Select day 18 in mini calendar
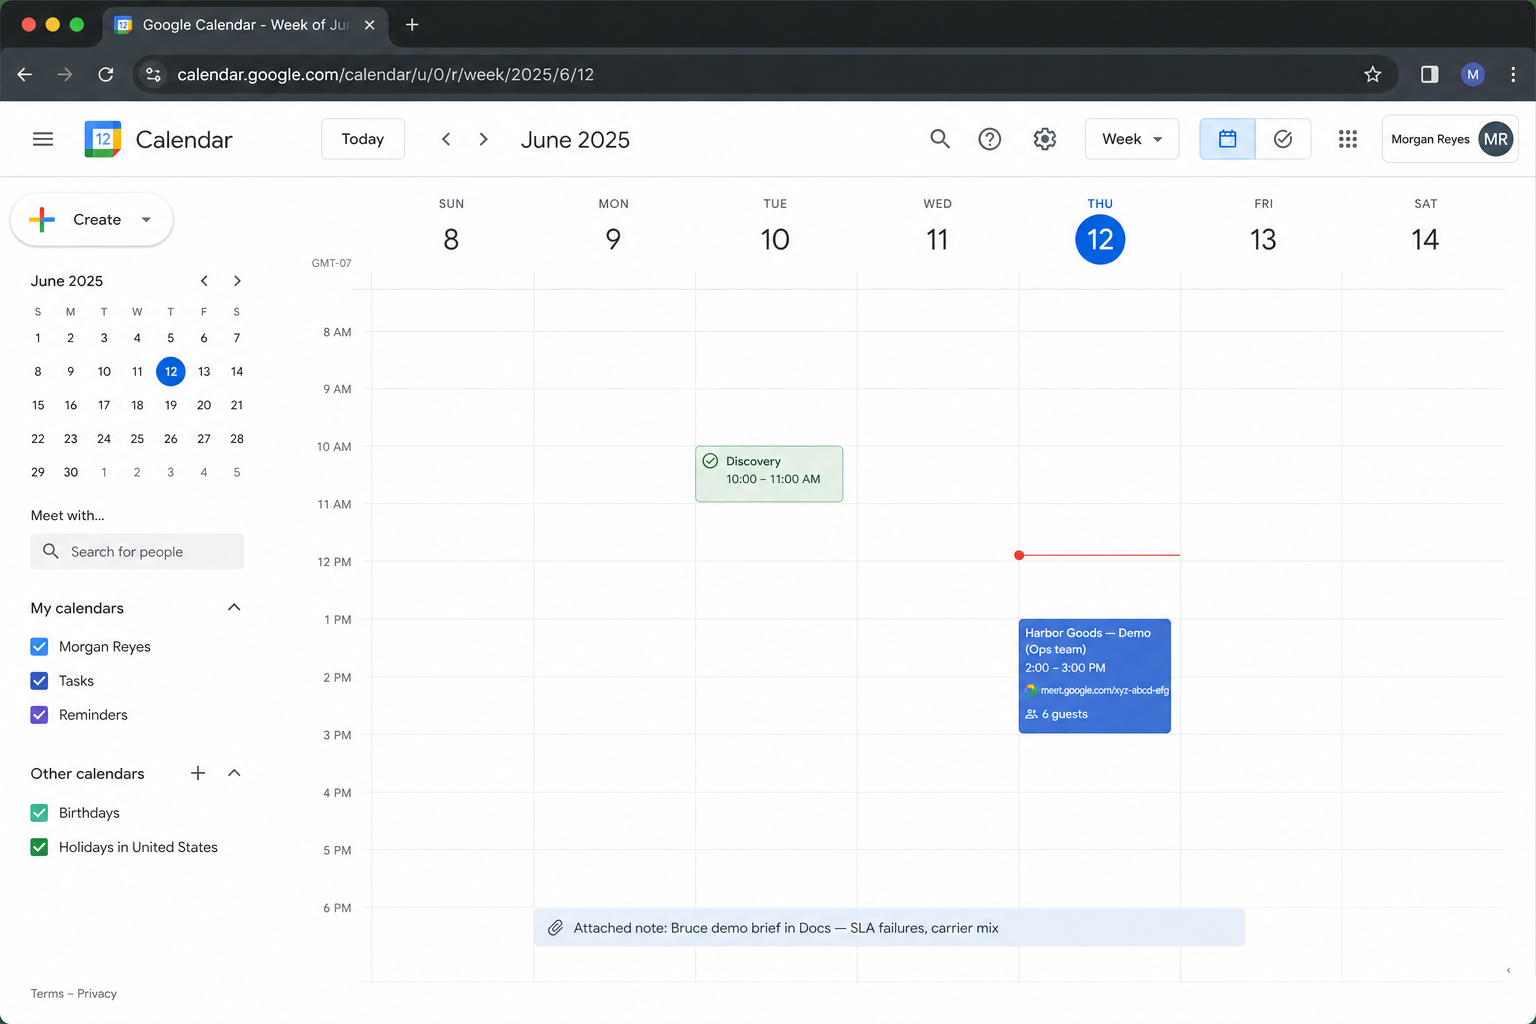 [x=137, y=405]
